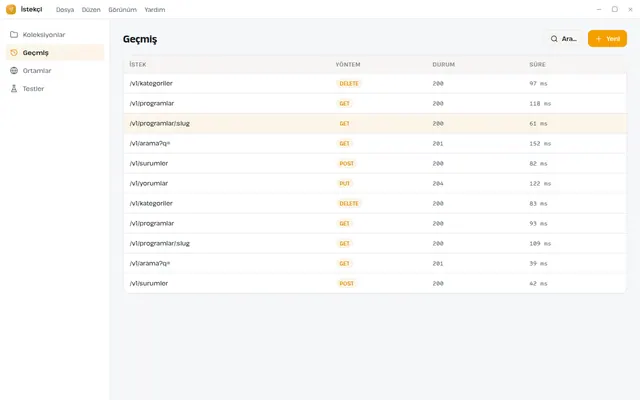Click the search magnifier icon
This screenshot has height=400, width=640.
pos(554,39)
